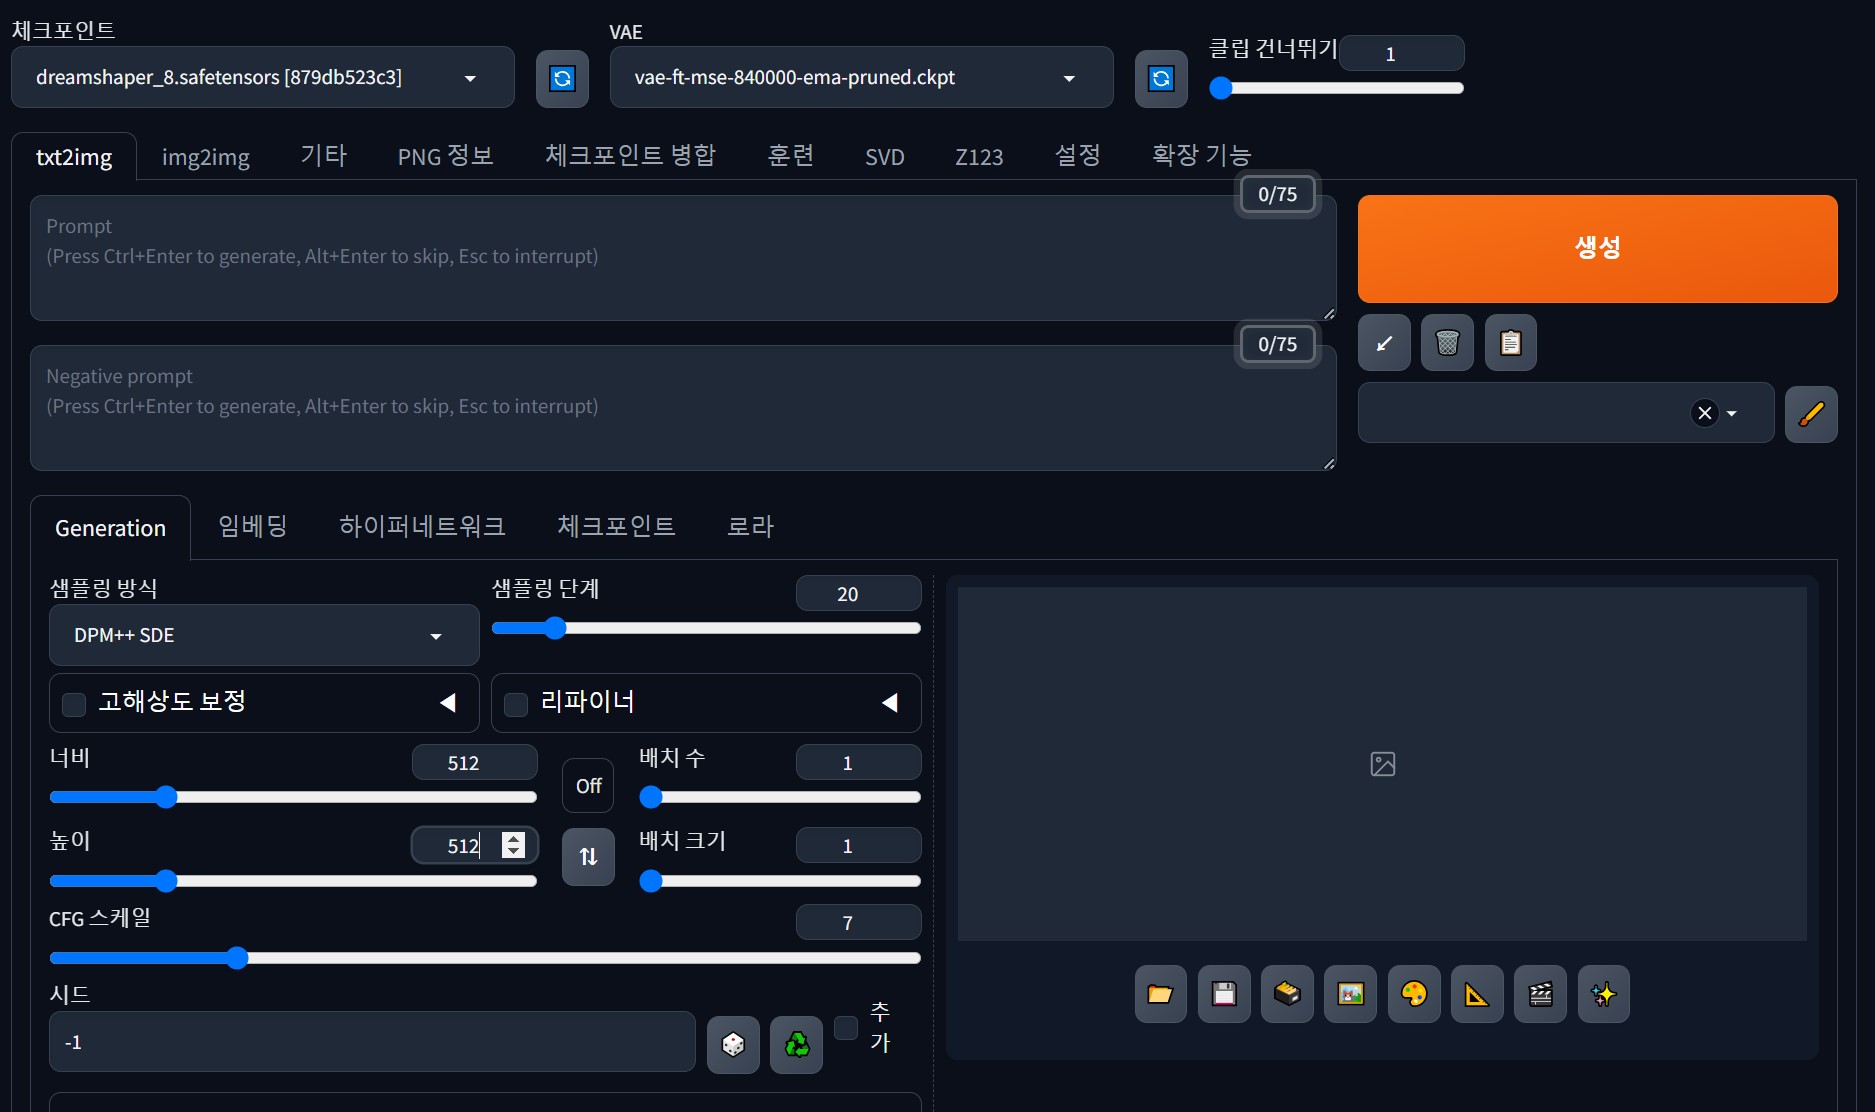Enable the 고해상도 보정 checkbox

pos(74,704)
